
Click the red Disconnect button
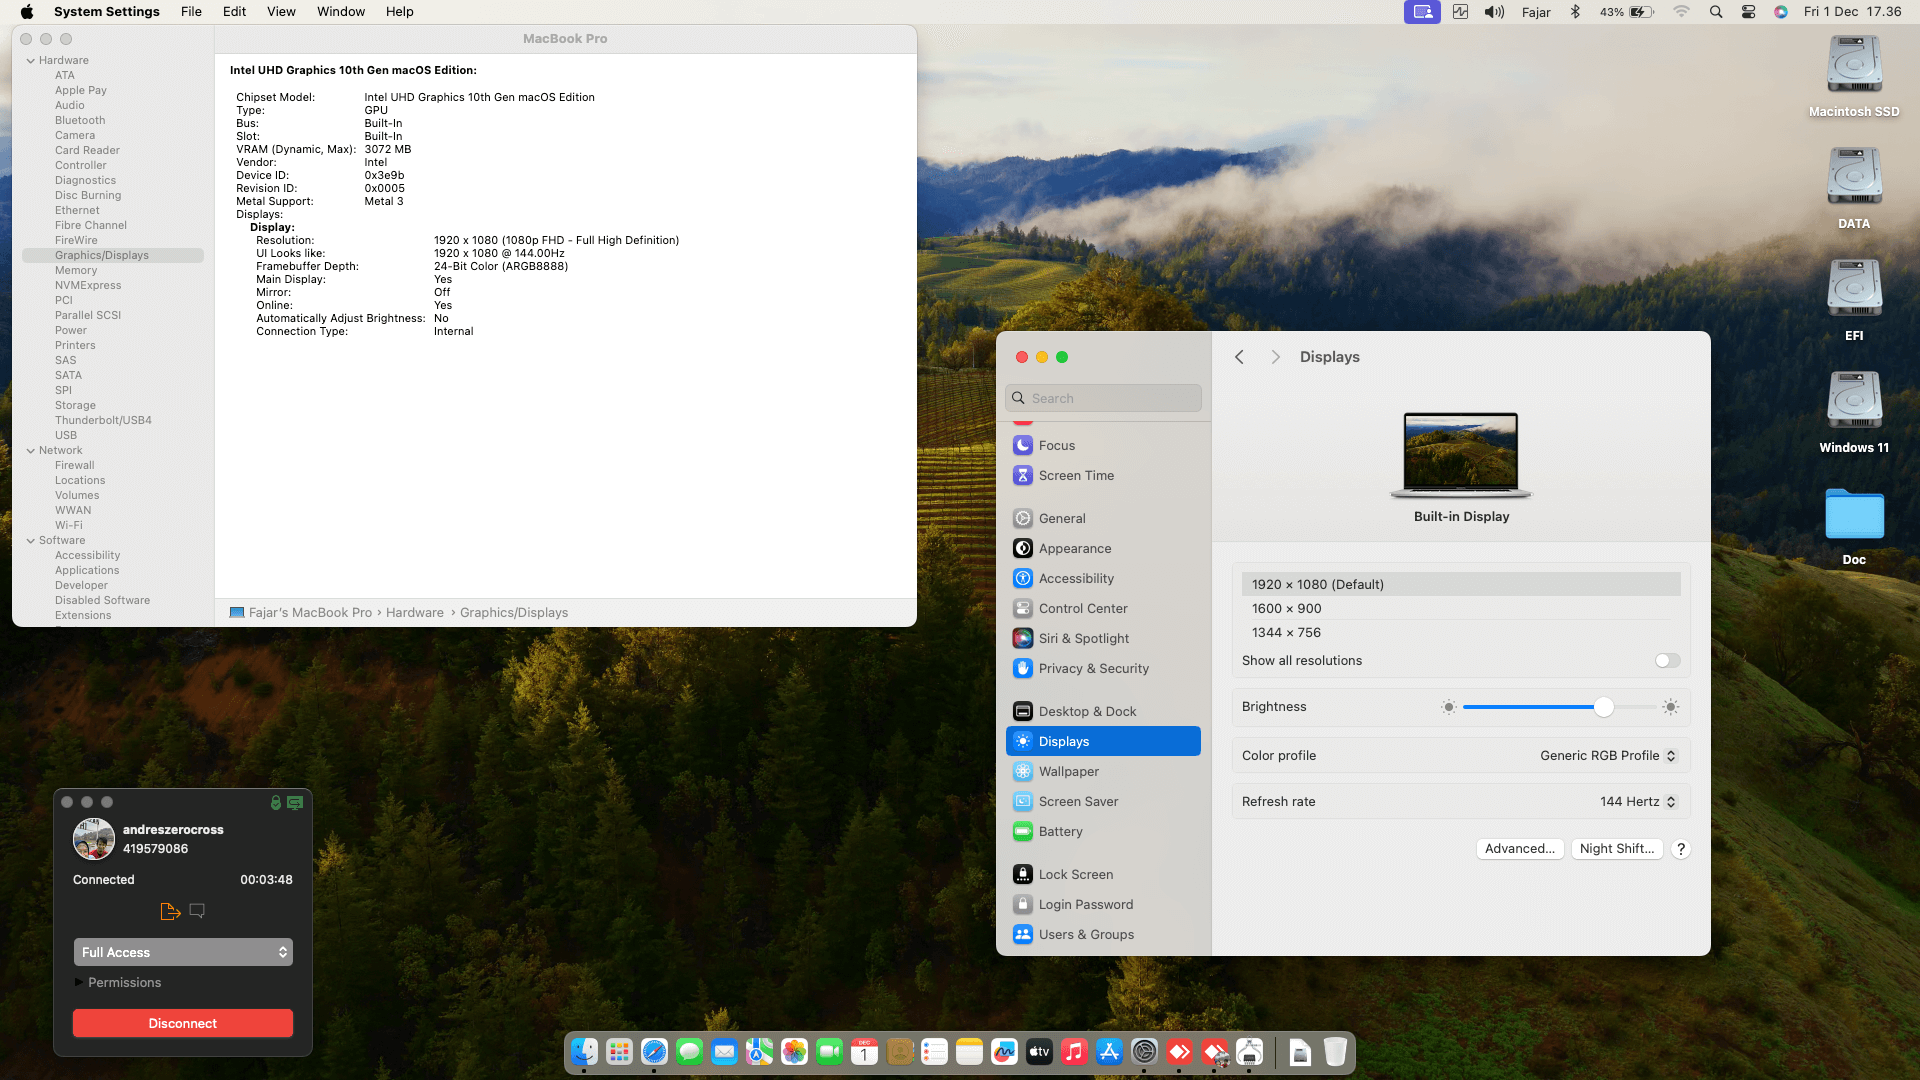click(x=182, y=1023)
